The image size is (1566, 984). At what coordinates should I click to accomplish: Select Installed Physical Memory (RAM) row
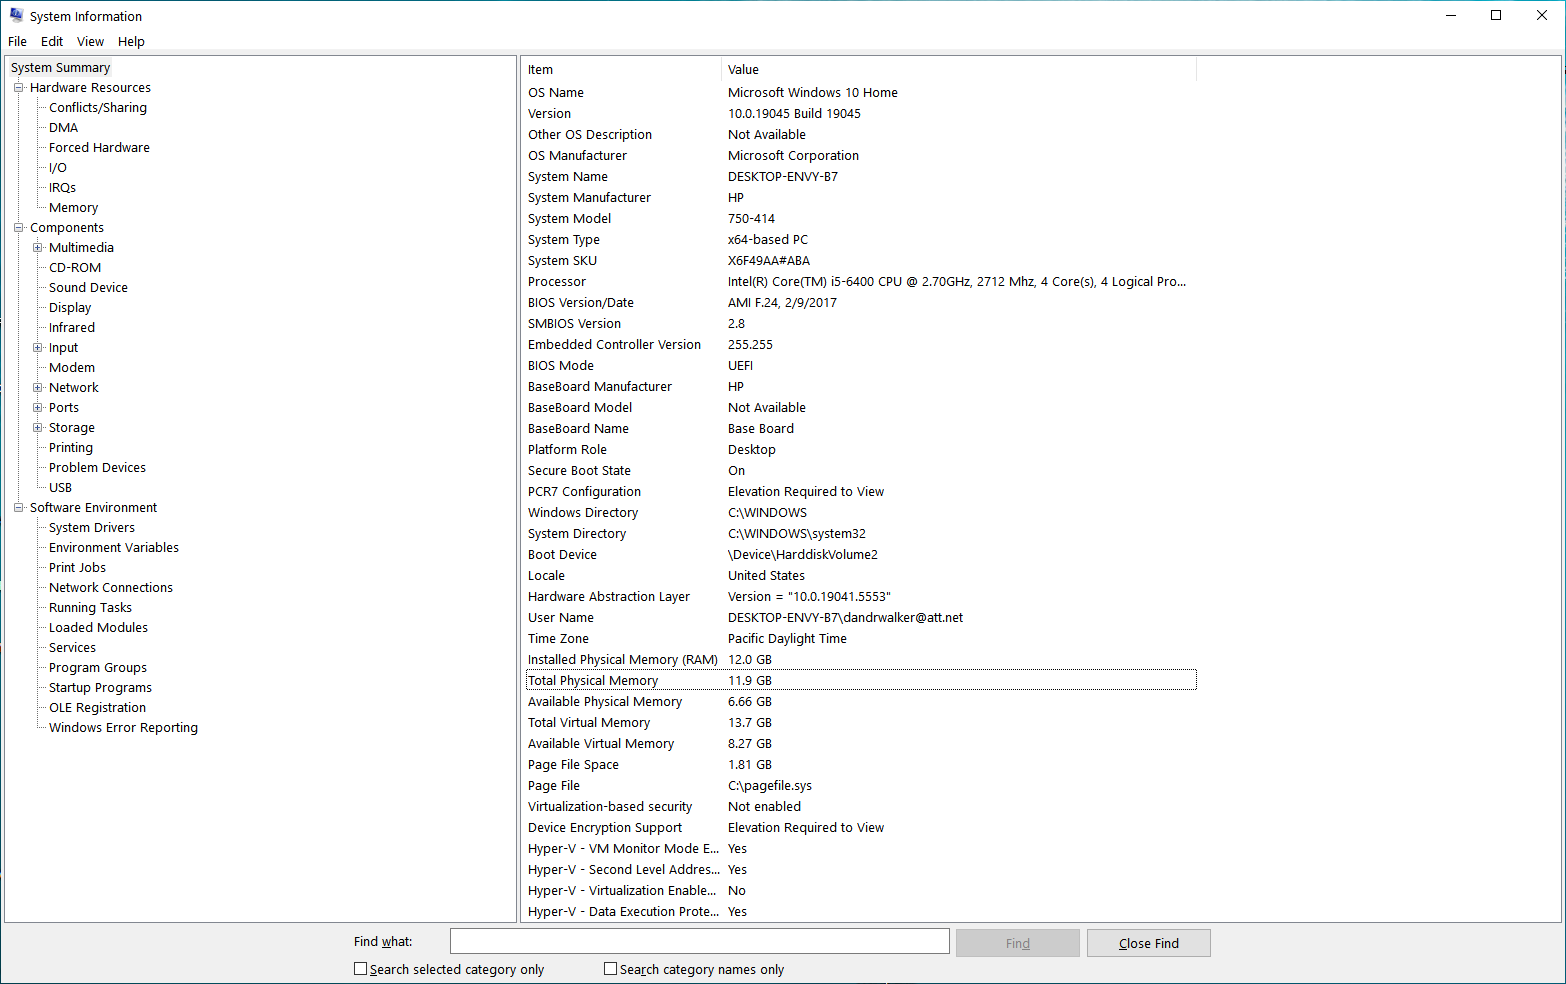pos(861,660)
